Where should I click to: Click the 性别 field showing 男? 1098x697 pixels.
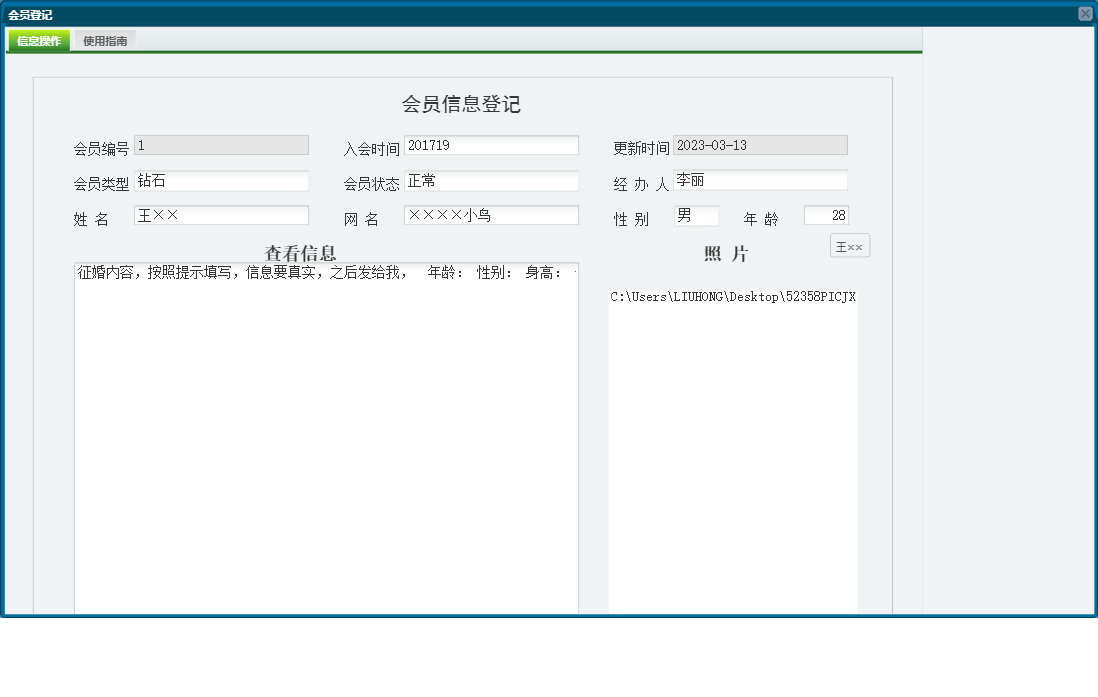click(x=695, y=214)
